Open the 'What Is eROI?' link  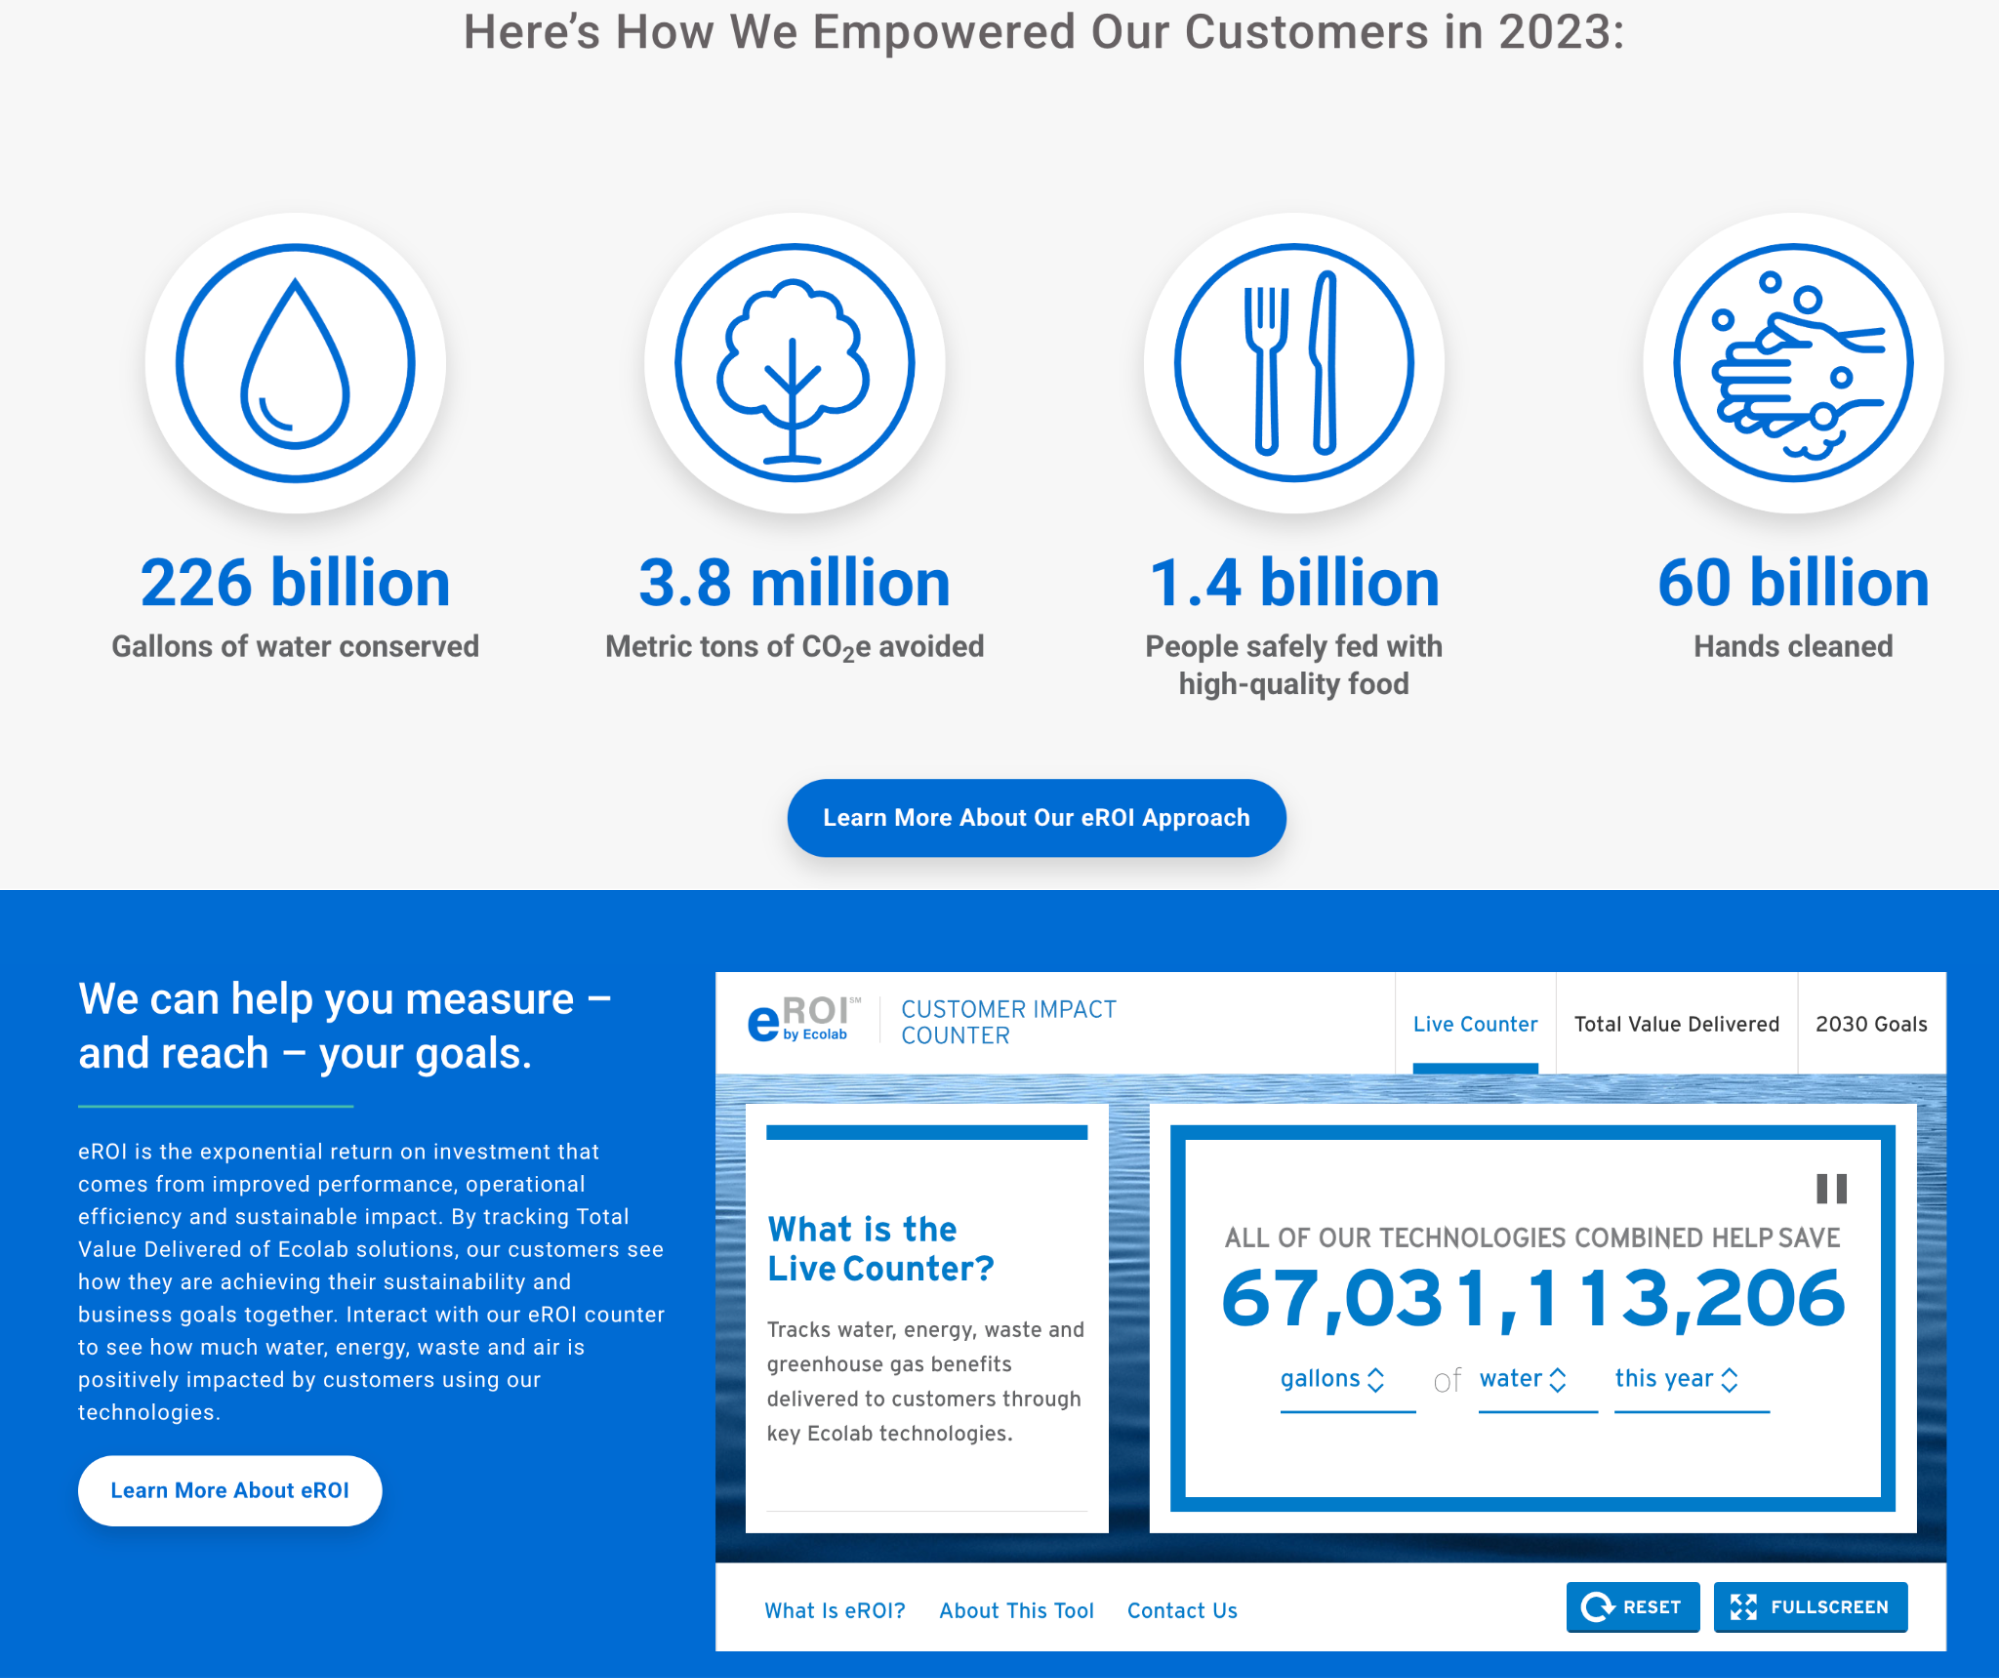click(x=835, y=1609)
